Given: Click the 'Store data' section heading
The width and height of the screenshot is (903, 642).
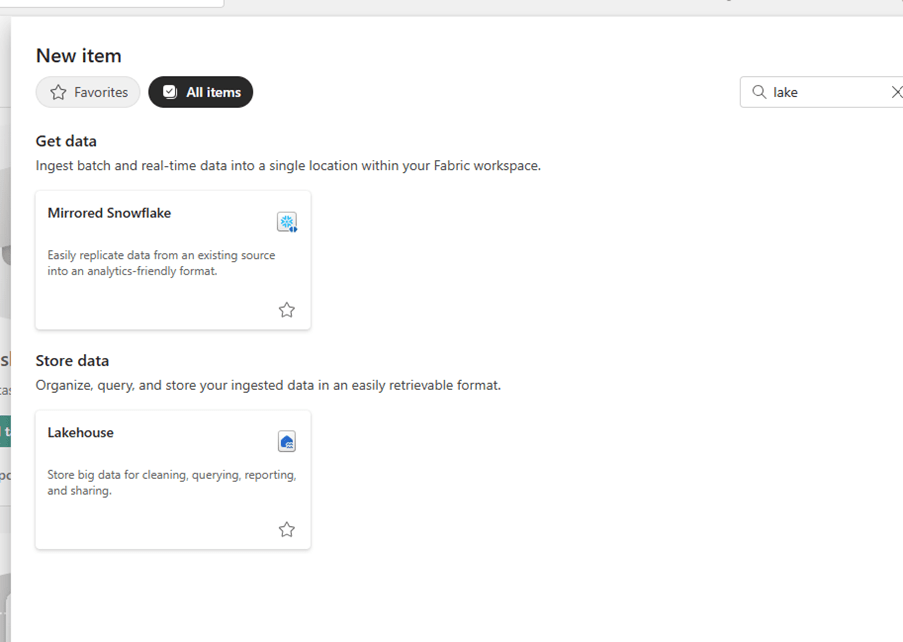Looking at the screenshot, I should tap(72, 361).
